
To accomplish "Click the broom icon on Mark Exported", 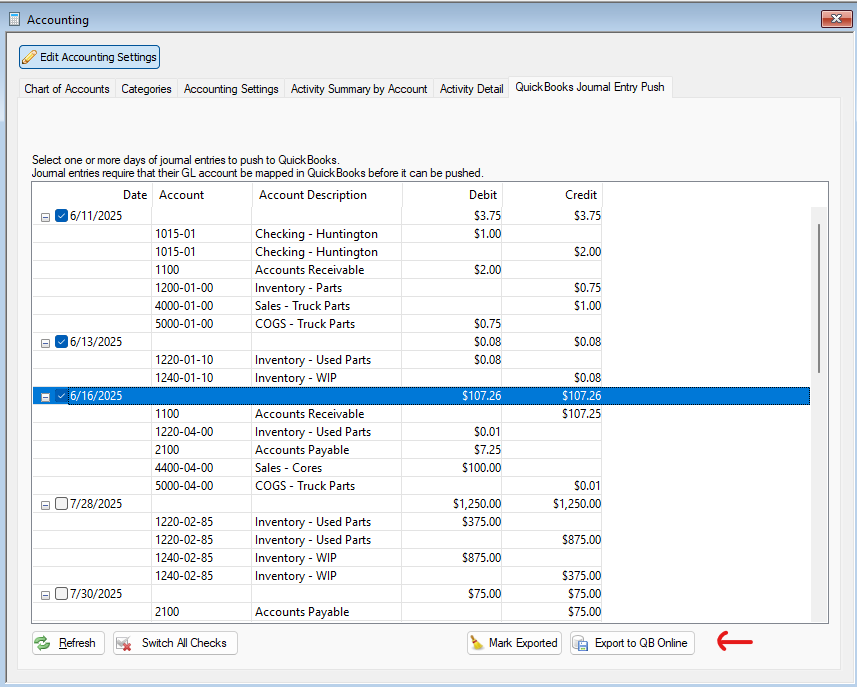I will 477,643.
